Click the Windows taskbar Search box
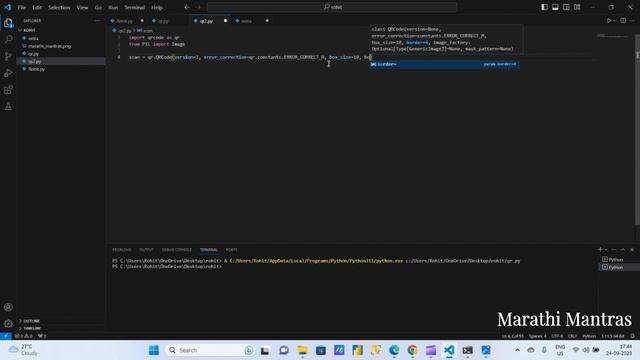Screen dimensions: 640x360 click(x=209, y=350)
